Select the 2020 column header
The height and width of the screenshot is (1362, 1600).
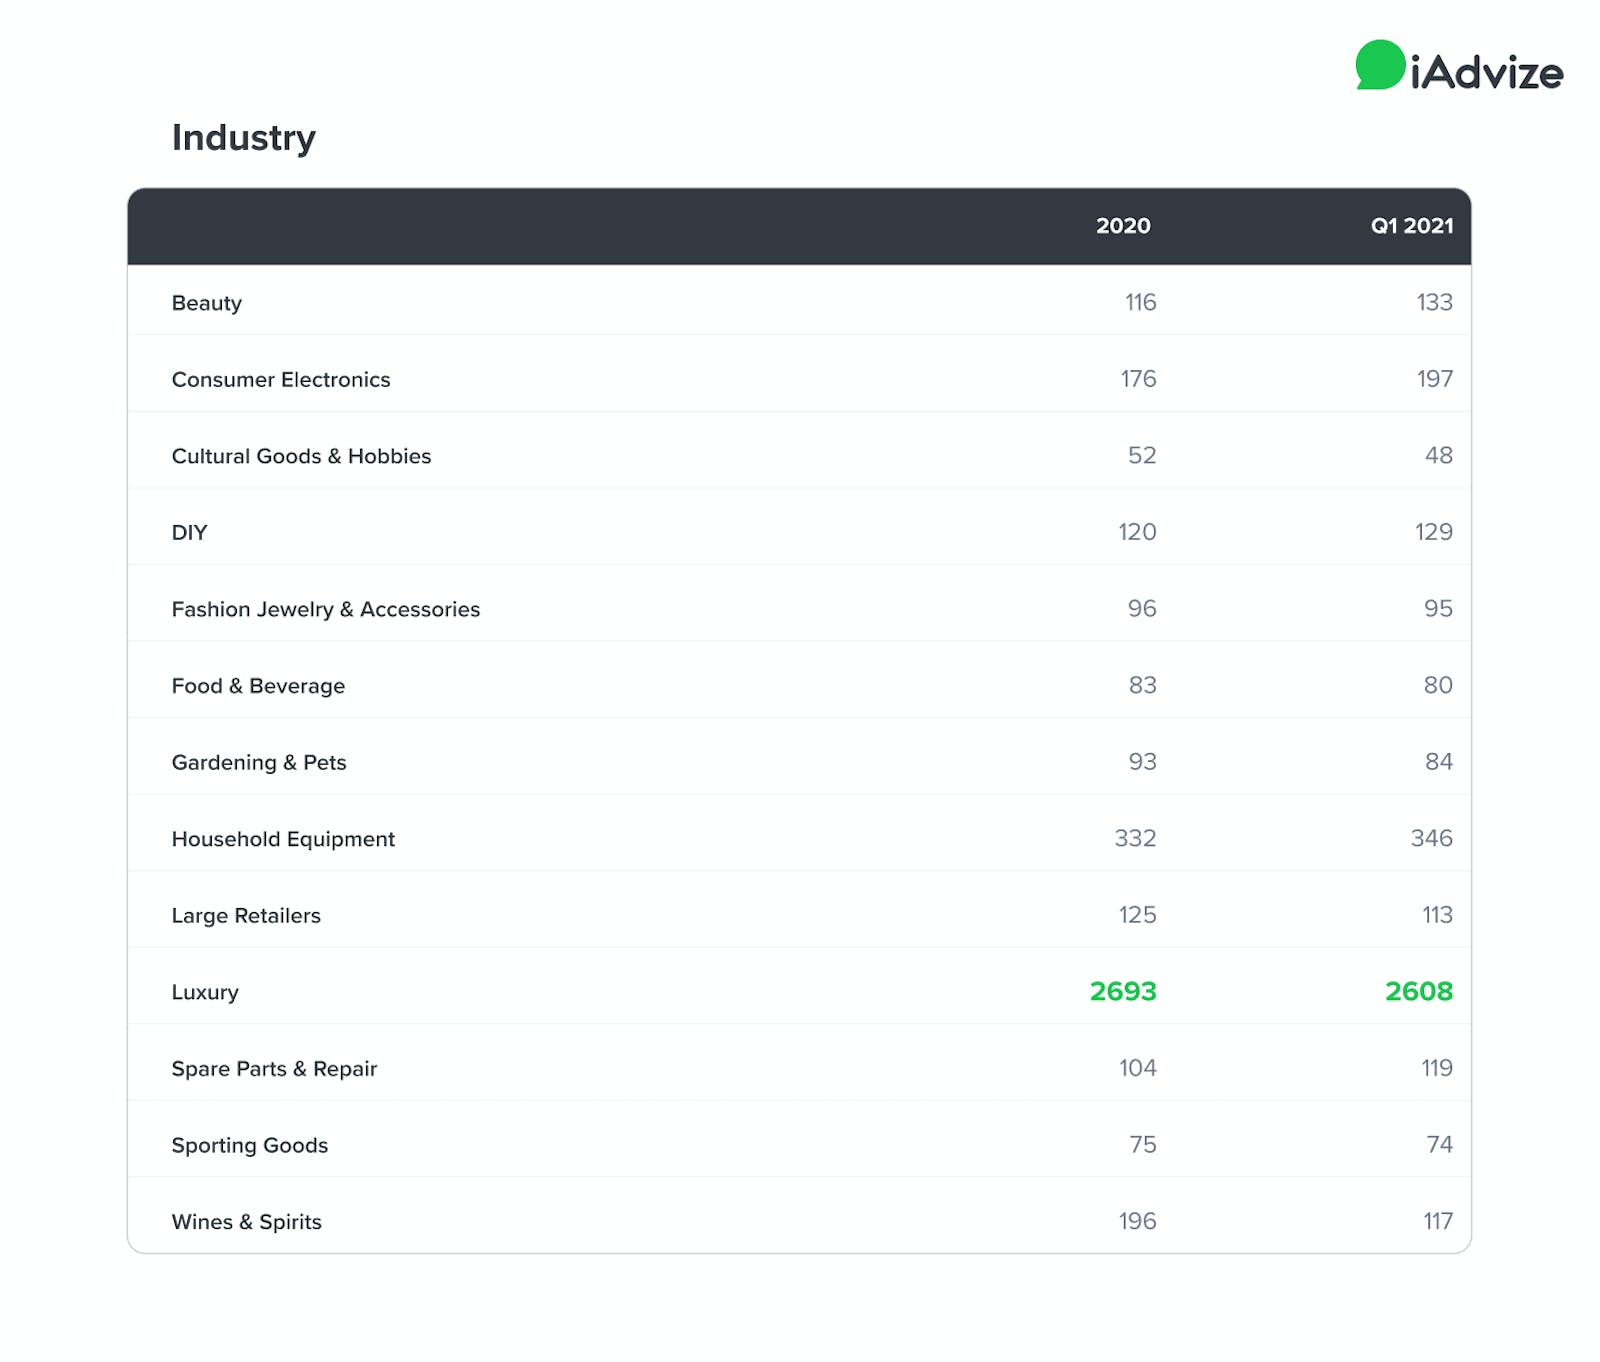pos(1122,226)
